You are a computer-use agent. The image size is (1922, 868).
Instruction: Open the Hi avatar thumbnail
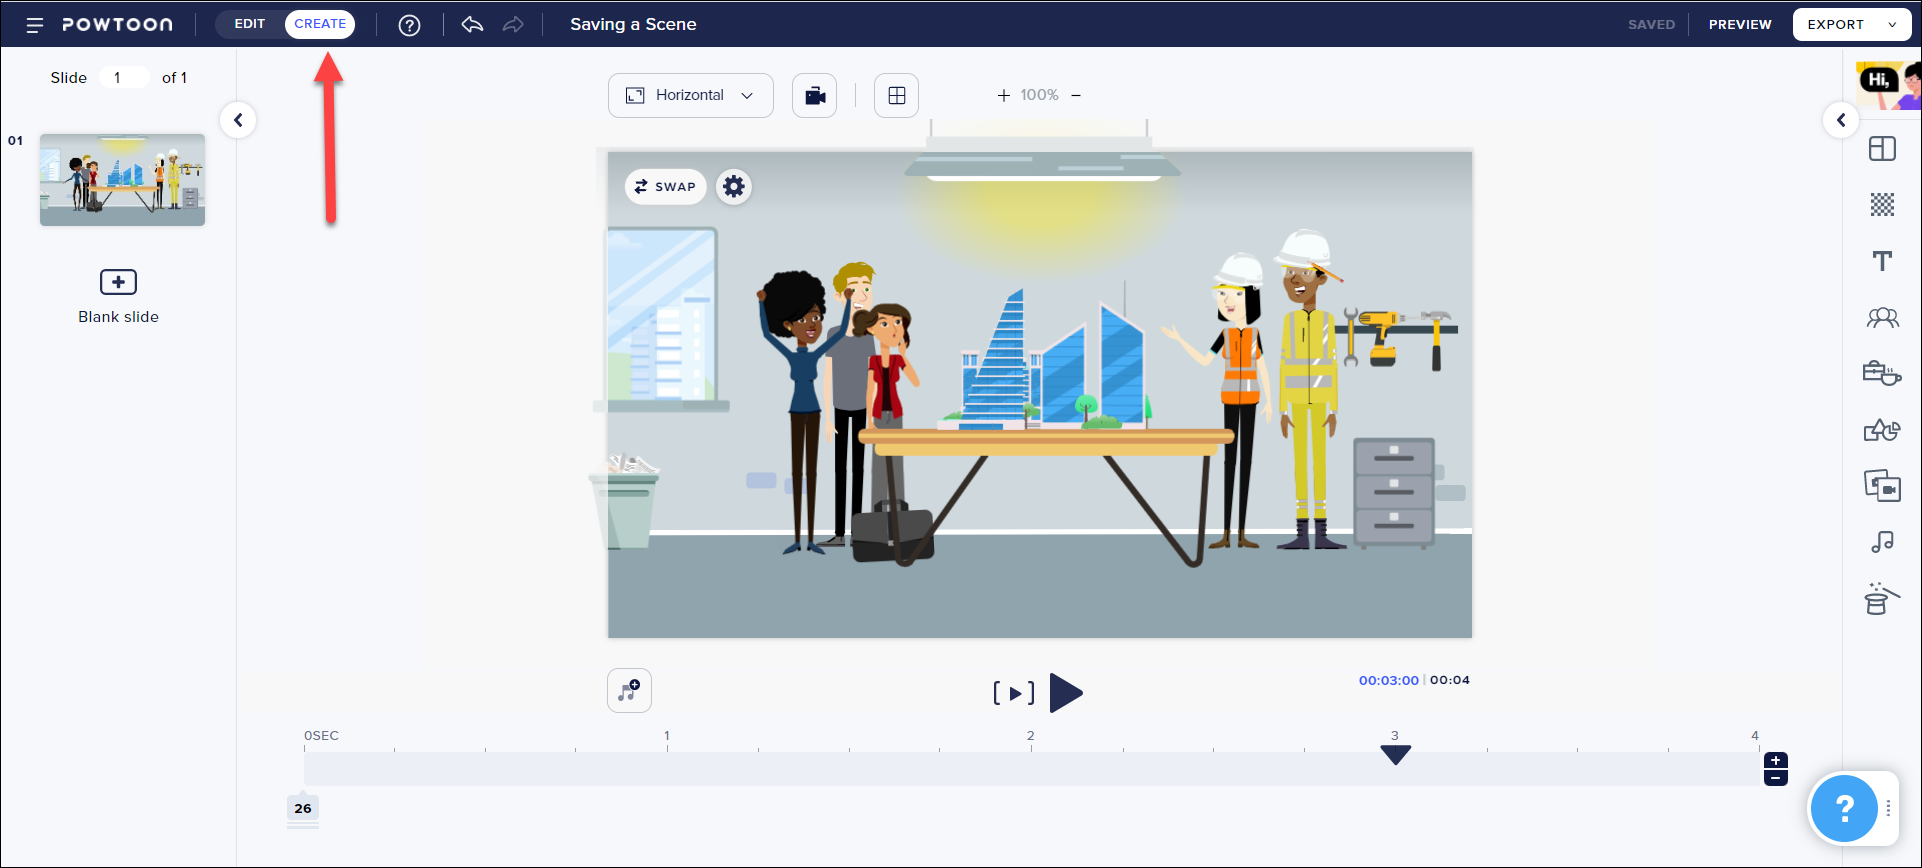(x=1889, y=85)
